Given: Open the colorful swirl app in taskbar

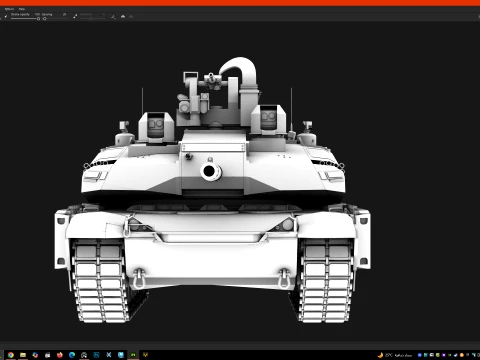Looking at the screenshot, I should pos(35,355).
